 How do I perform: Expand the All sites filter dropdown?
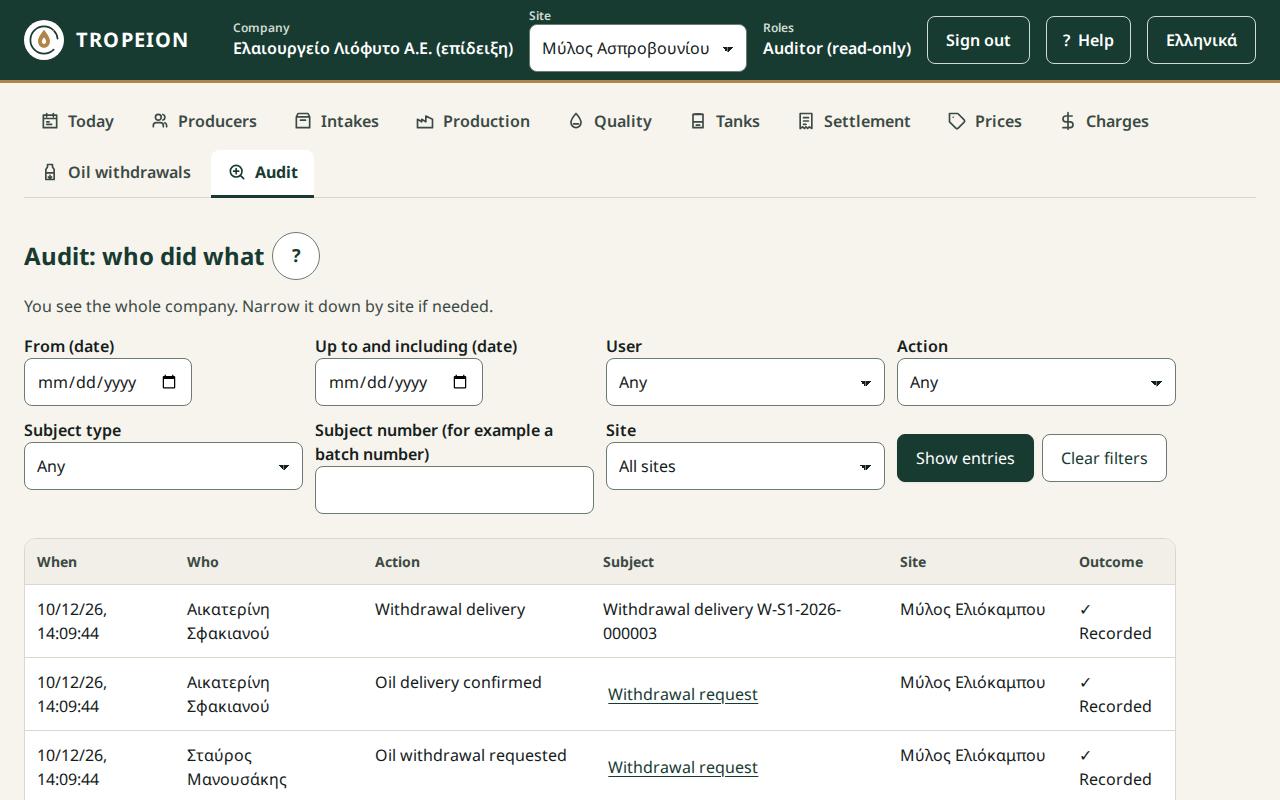745,466
